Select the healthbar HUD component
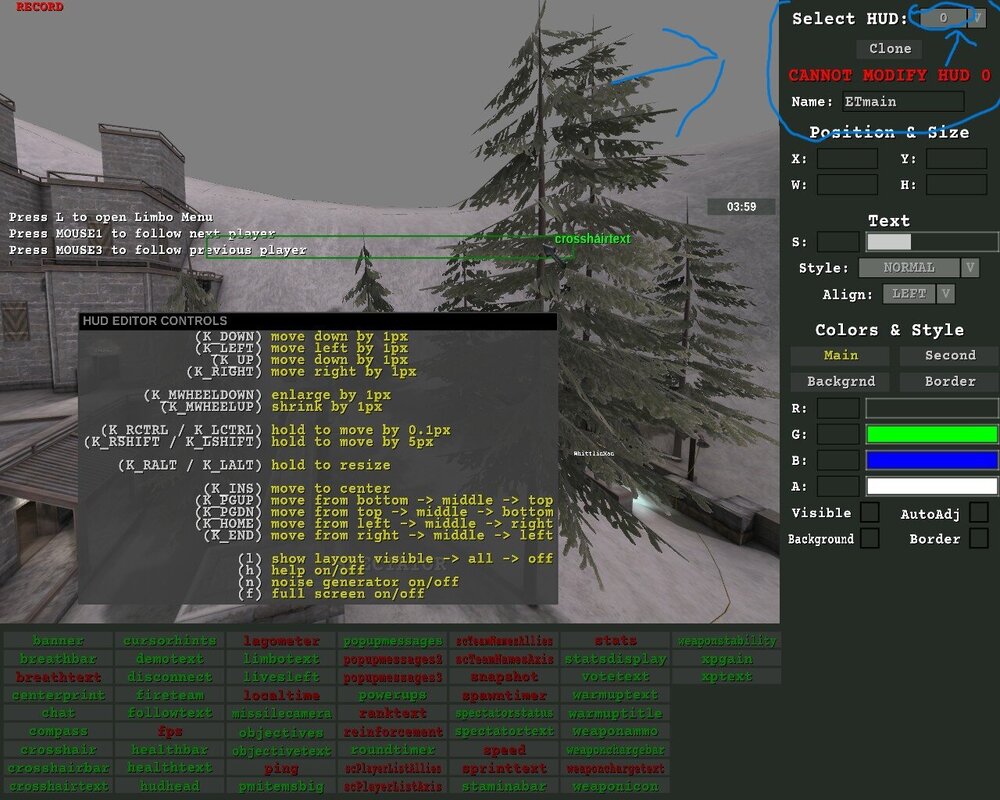The image size is (1000, 800). [x=170, y=750]
